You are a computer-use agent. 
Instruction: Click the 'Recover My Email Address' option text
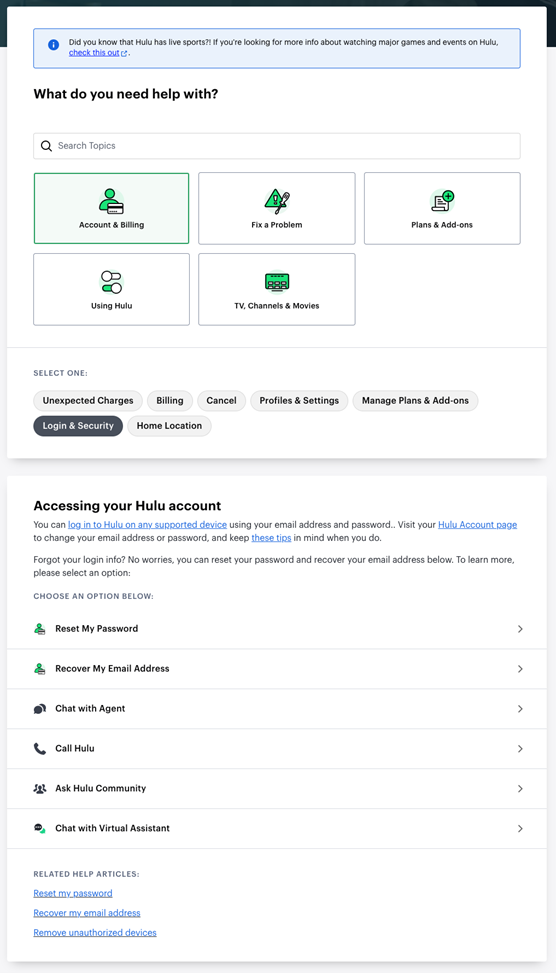[x=112, y=668]
